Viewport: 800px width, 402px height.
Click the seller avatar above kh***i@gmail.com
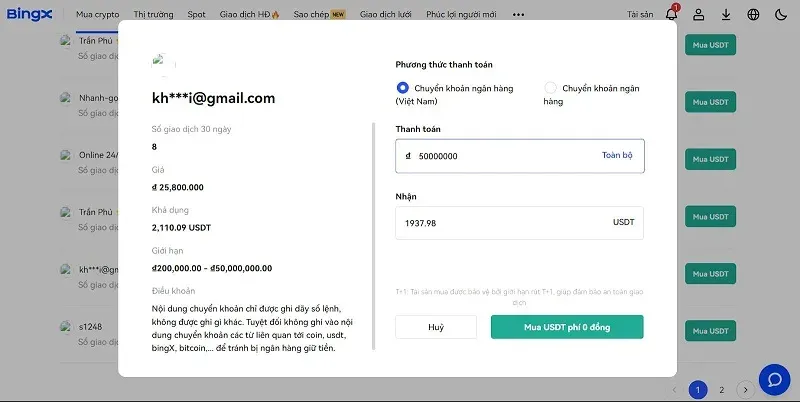162,66
